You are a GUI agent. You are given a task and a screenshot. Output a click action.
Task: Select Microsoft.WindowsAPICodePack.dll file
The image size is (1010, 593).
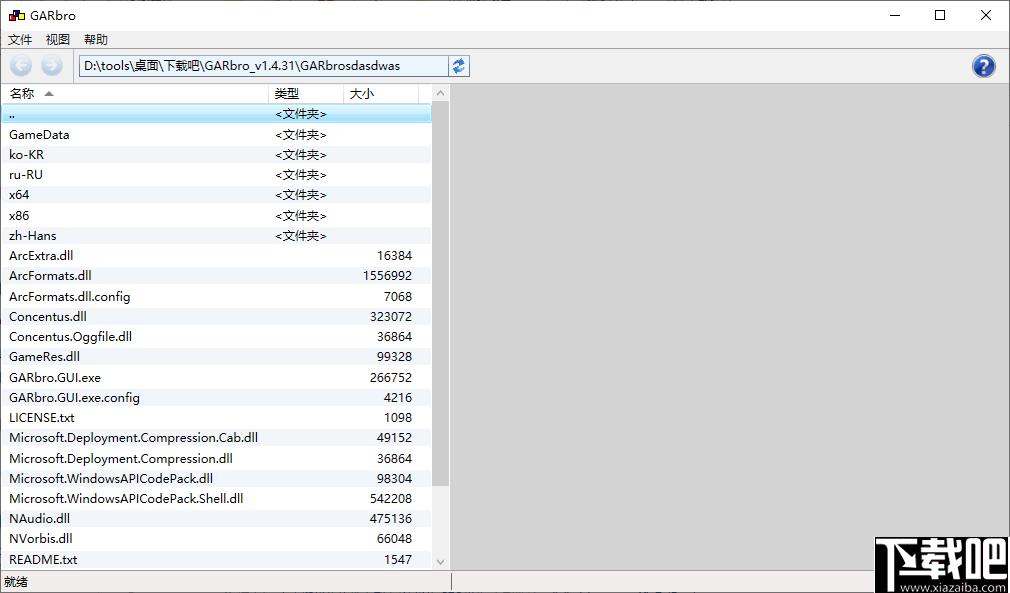tap(216, 478)
